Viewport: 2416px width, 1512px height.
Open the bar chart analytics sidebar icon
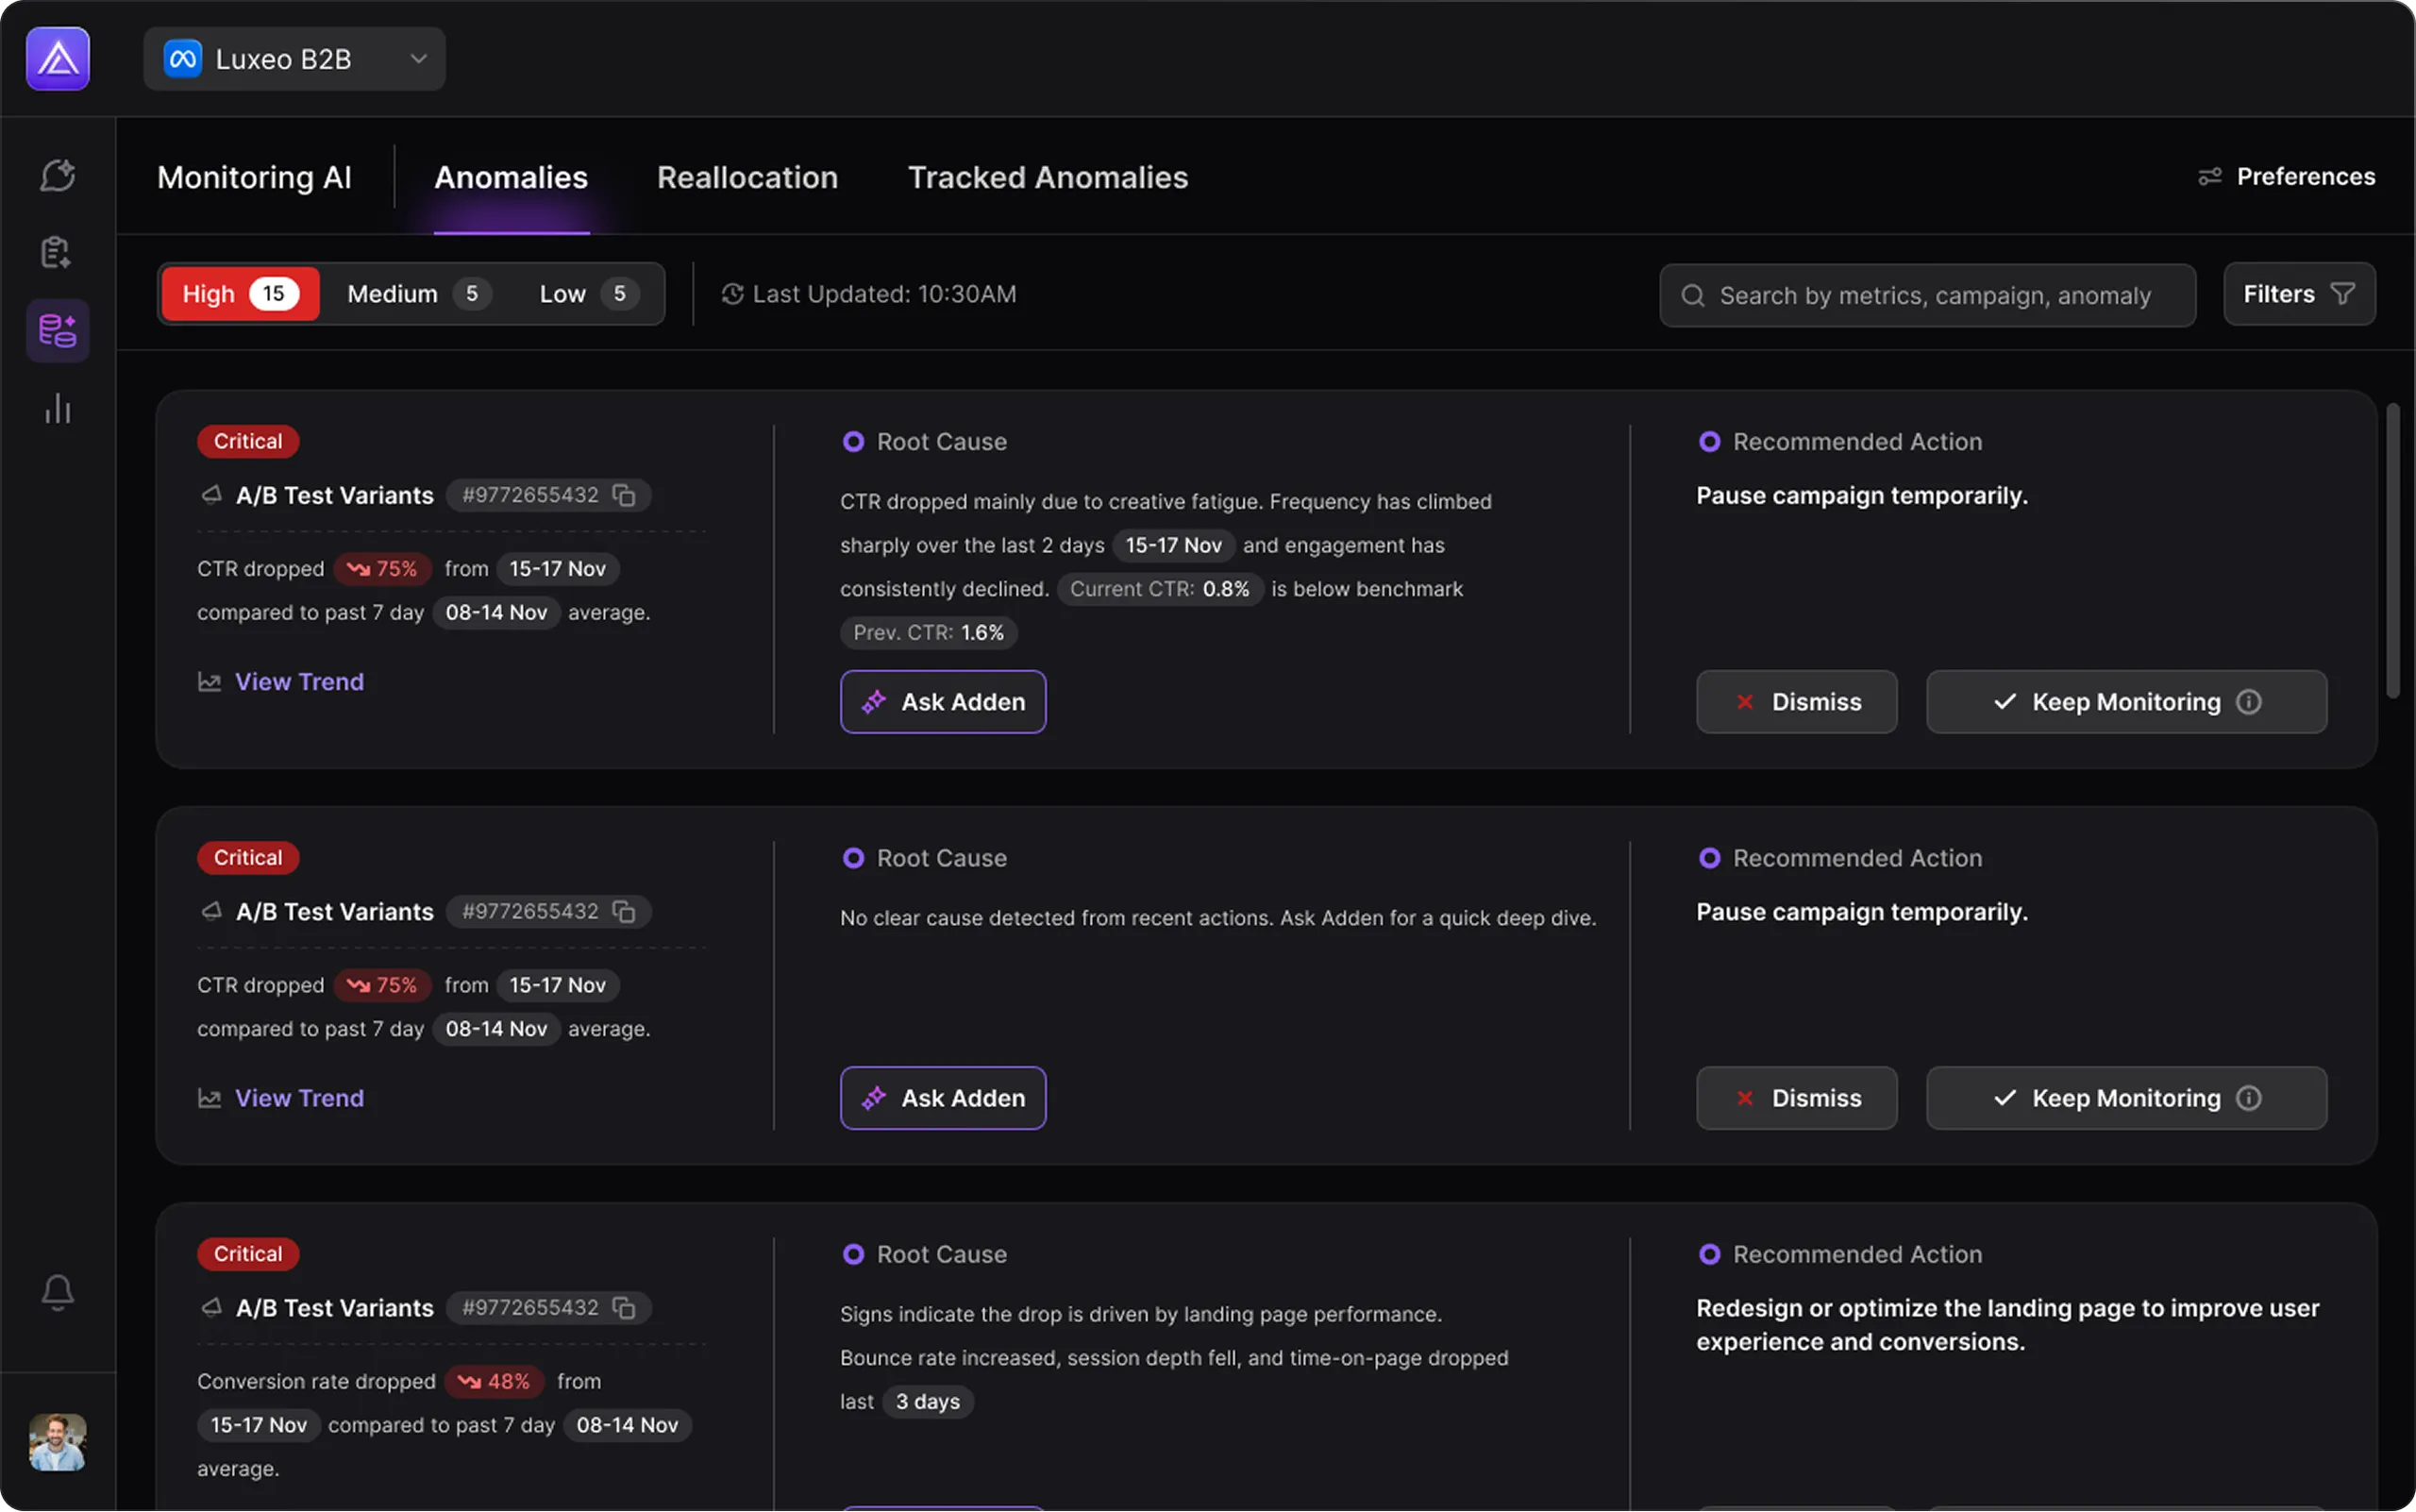57,408
